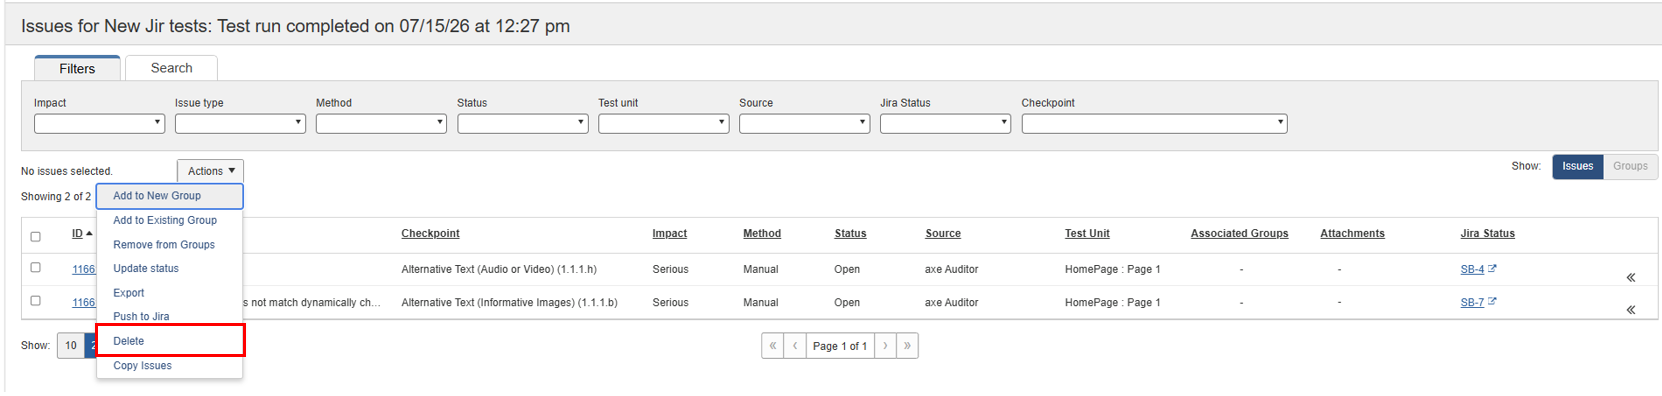Show 10 issues per page

[x=71, y=346]
